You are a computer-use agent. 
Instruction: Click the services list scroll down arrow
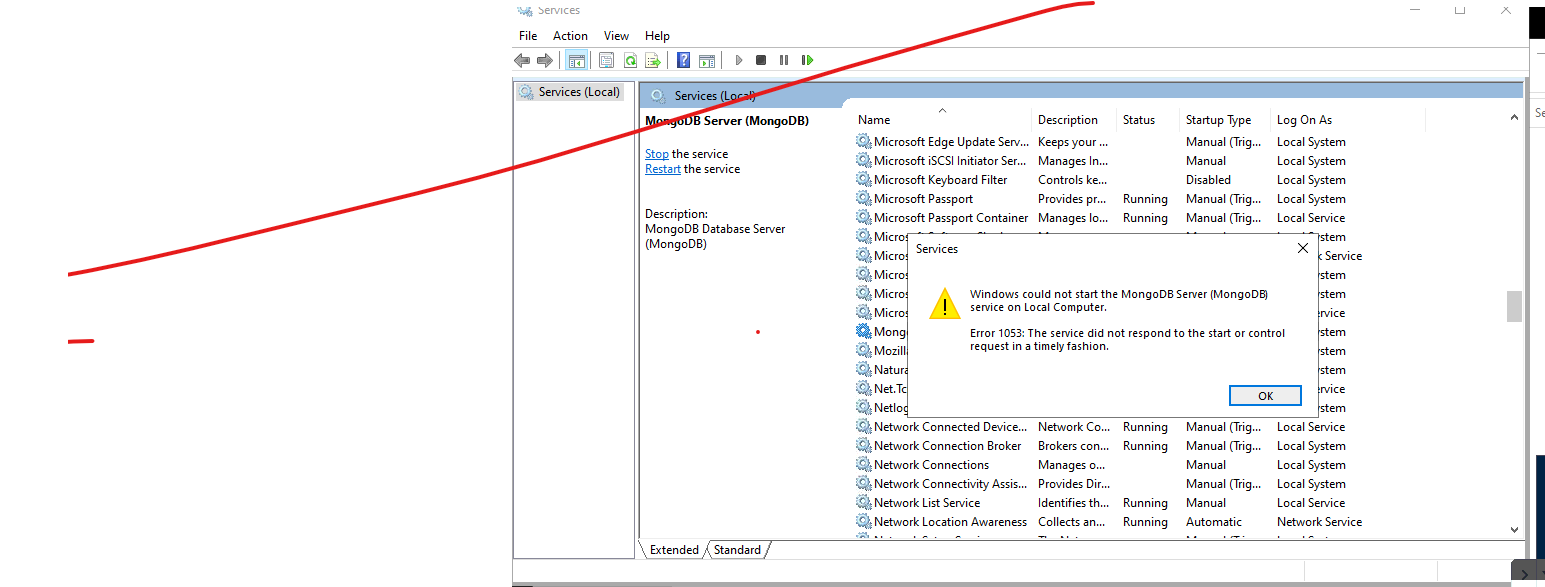[1514, 530]
